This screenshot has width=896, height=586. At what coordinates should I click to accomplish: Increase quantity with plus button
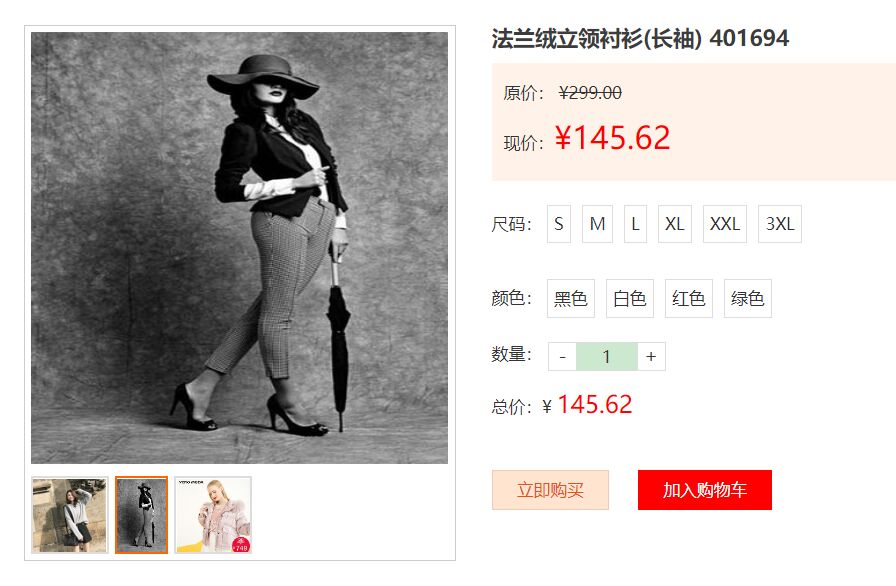click(x=651, y=356)
